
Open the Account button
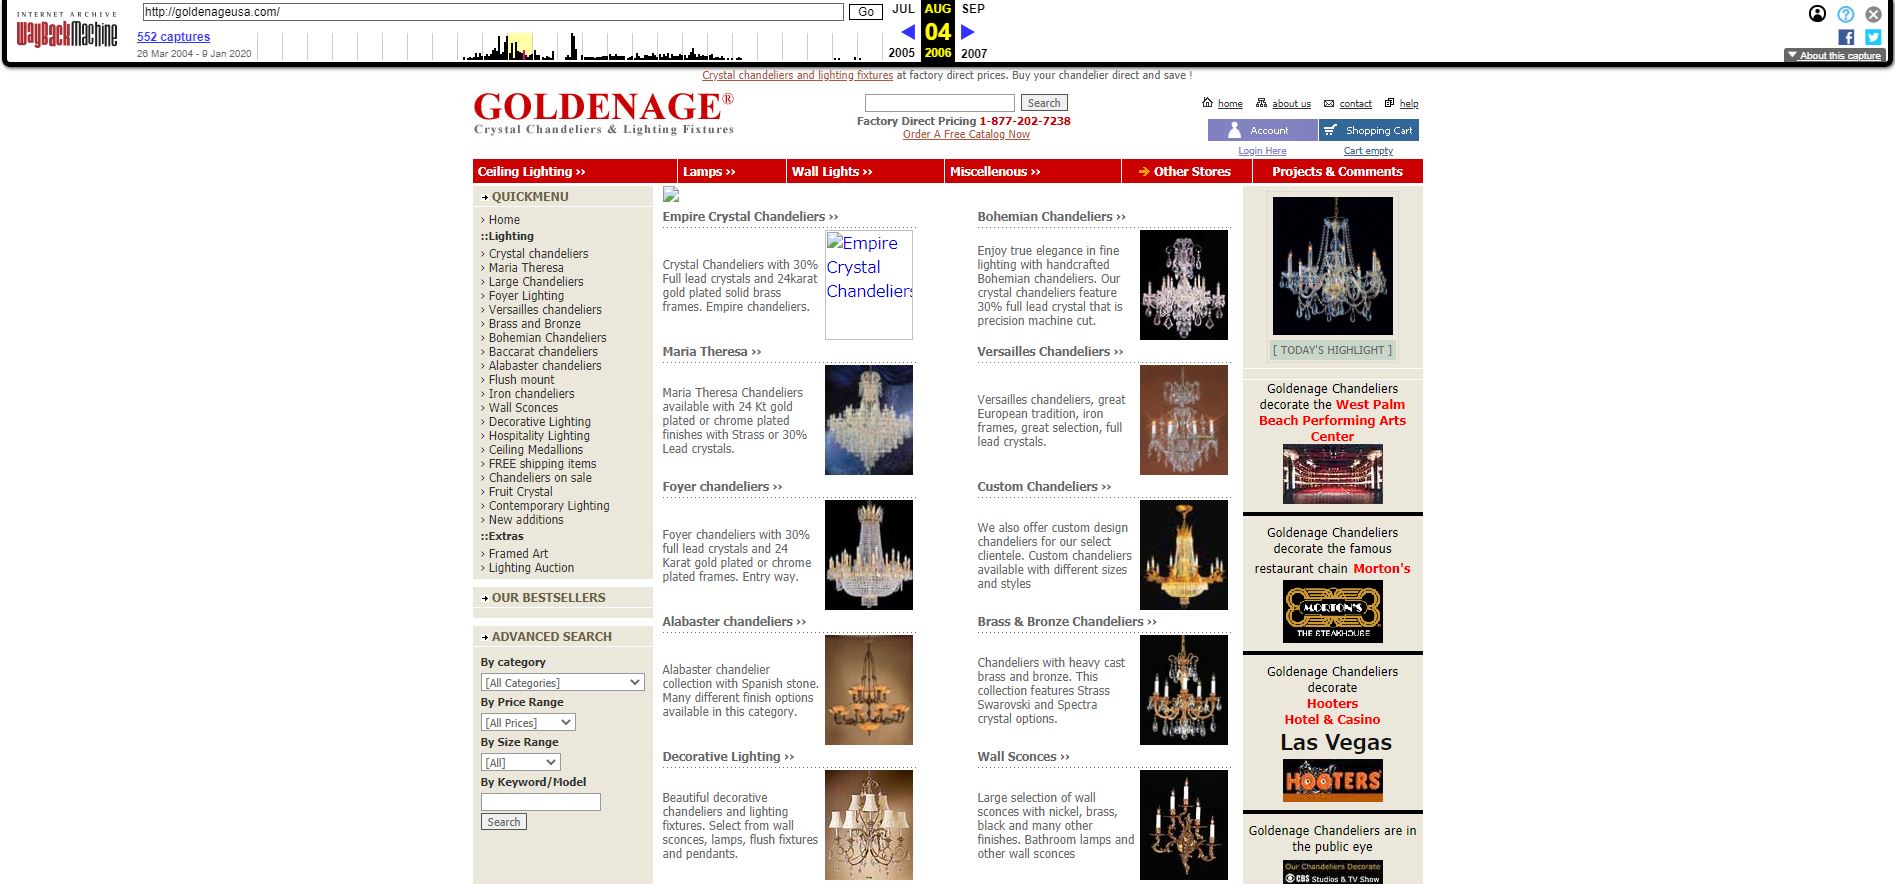1262,130
